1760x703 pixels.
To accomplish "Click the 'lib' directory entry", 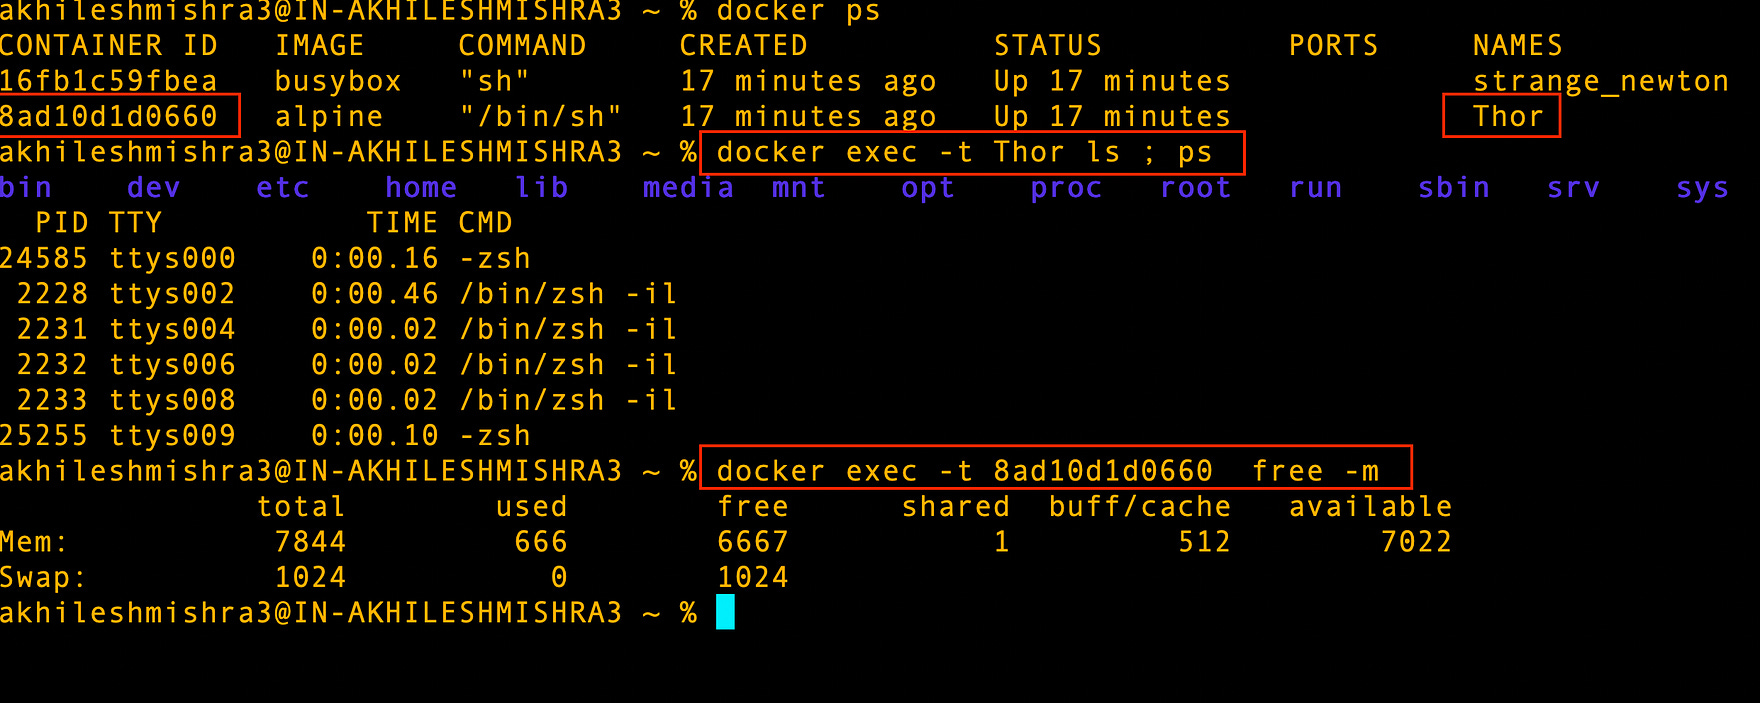I will [x=541, y=187].
